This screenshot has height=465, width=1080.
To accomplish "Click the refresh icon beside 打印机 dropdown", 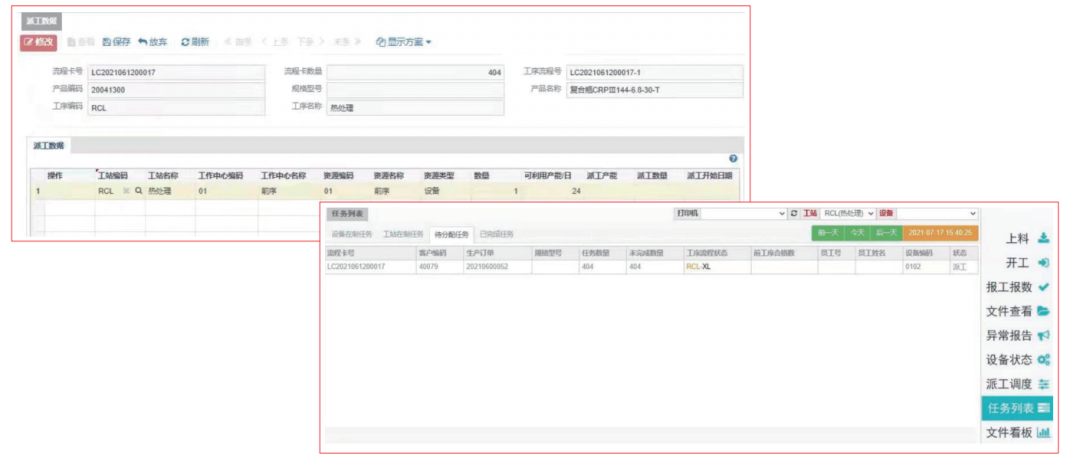I will tap(794, 214).
